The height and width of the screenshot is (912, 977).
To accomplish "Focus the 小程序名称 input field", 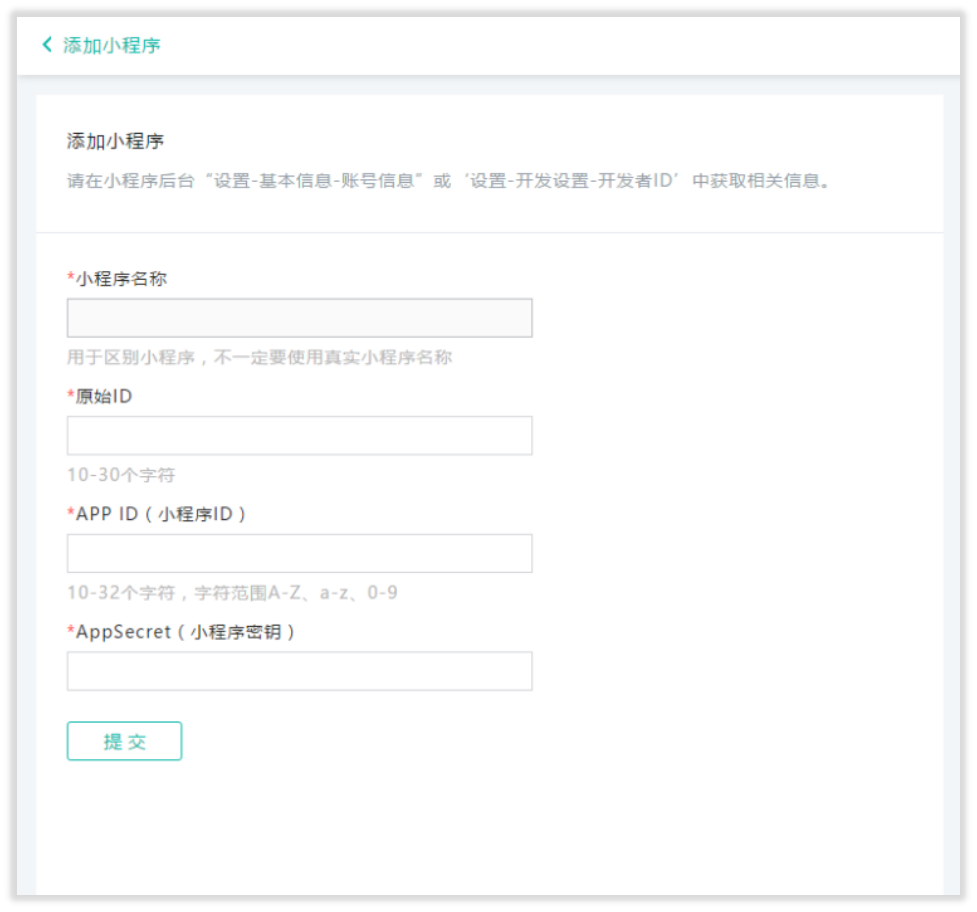I will 299,318.
